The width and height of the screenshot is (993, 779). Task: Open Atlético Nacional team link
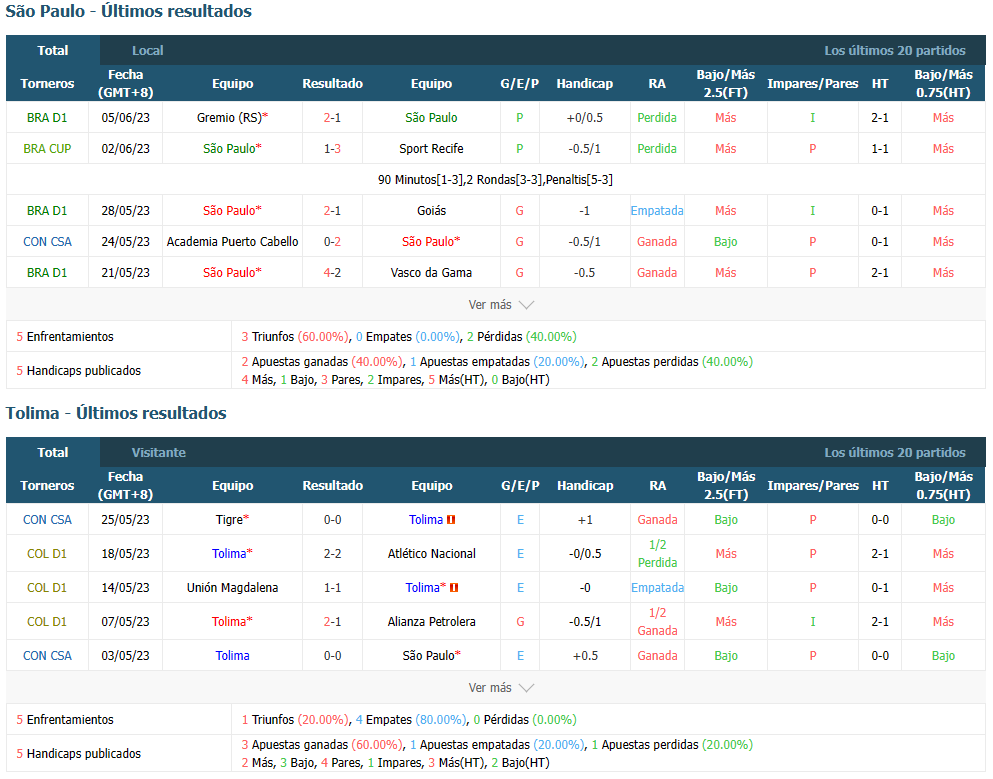pos(431,554)
